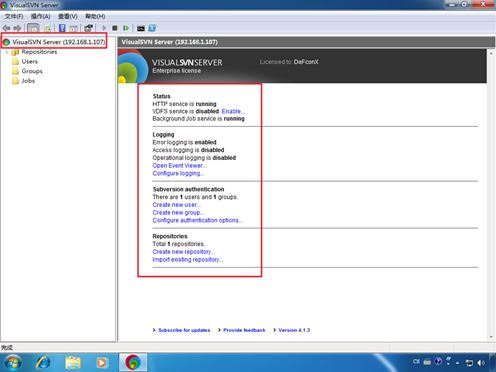Image resolution: width=496 pixels, height=372 pixels.
Task: Click the "Total 1 repositories." text
Action: tap(179, 244)
